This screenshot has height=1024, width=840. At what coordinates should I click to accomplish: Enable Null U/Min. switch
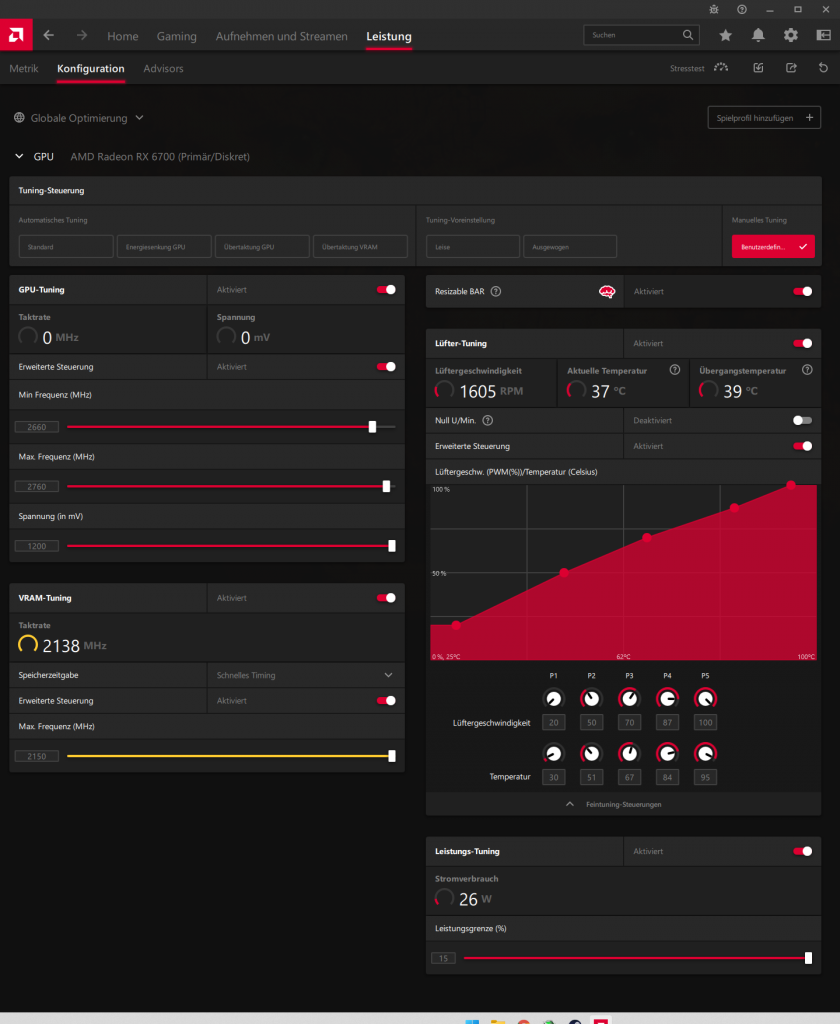[x=803, y=421]
